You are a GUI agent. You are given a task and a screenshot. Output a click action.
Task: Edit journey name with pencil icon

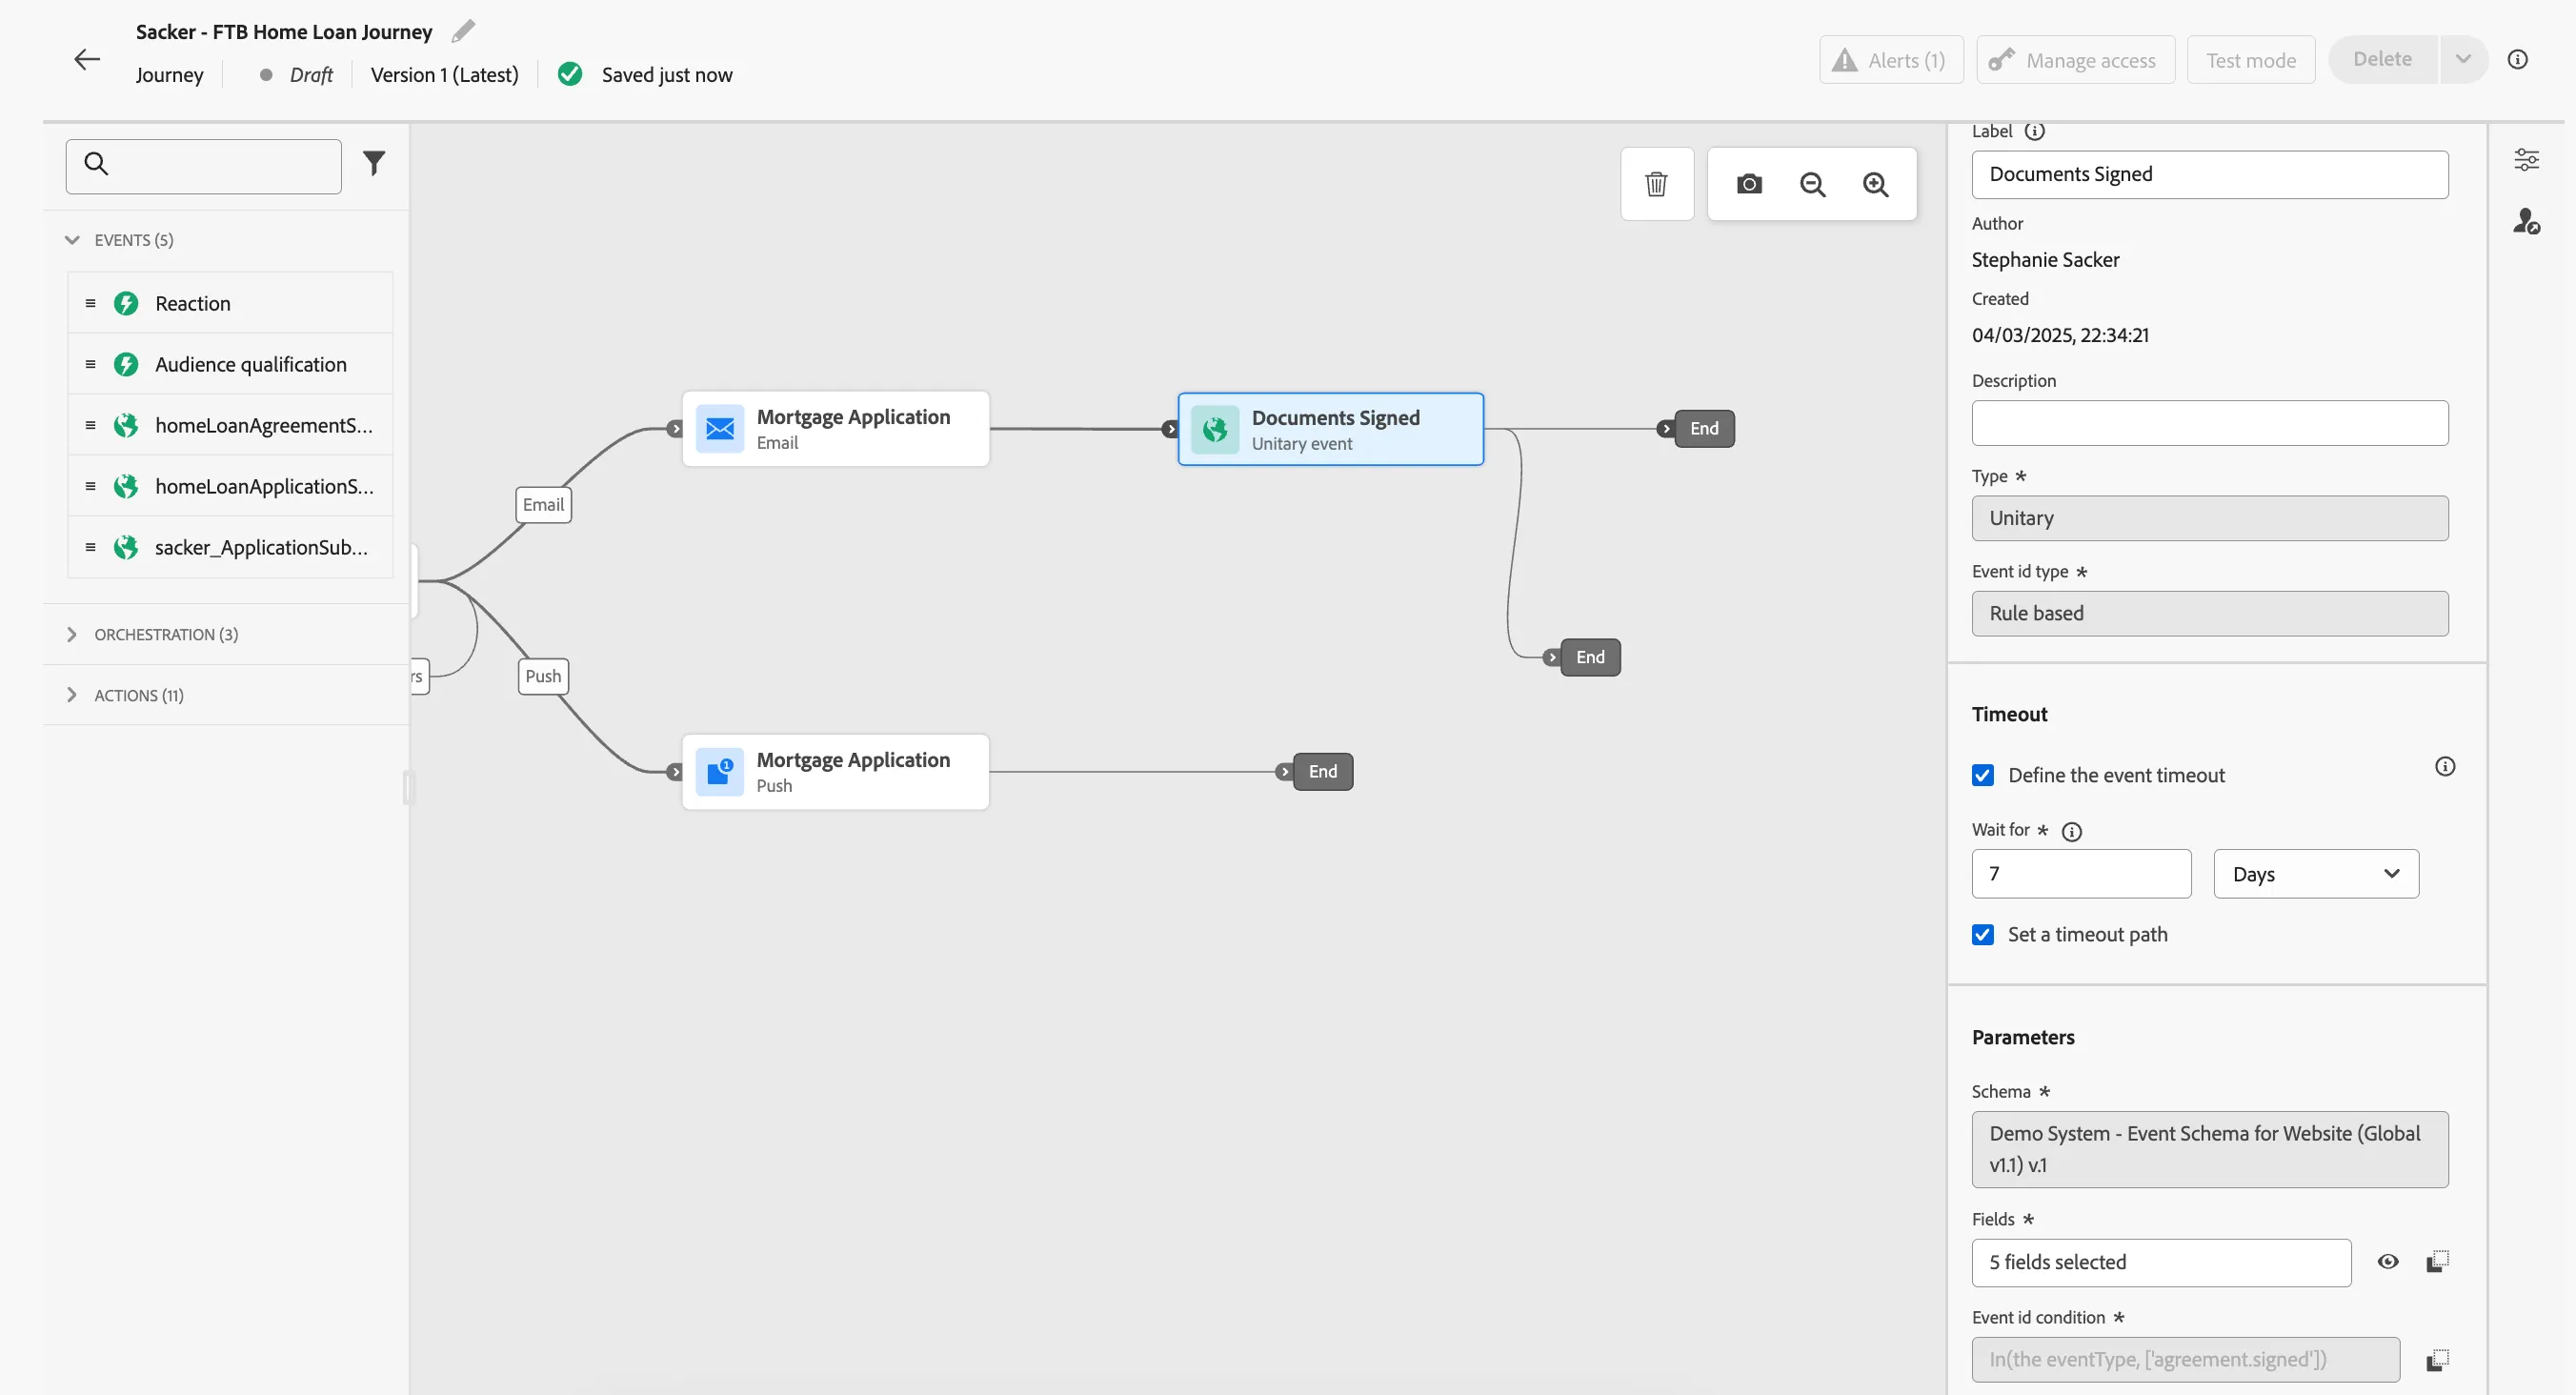(463, 31)
